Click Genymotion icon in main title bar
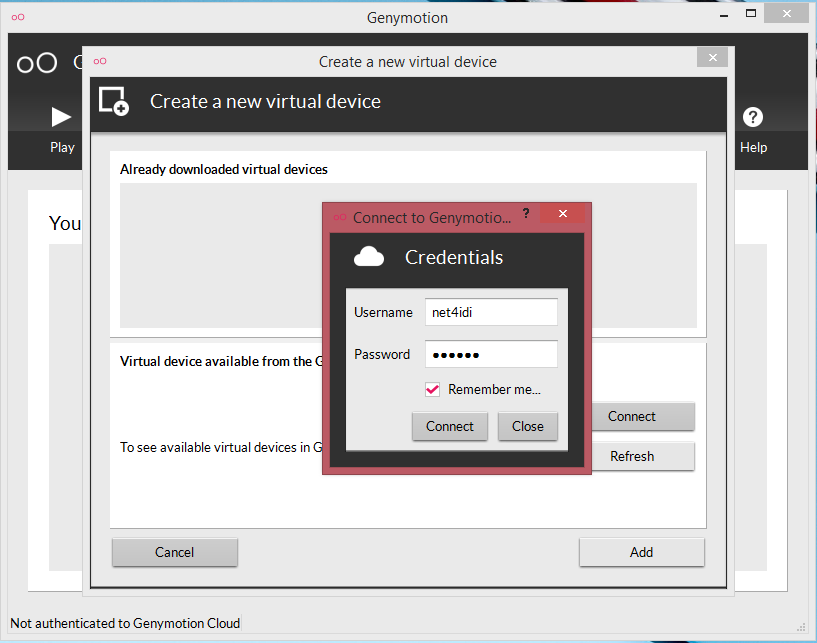The height and width of the screenshot is (643, 817). pyautogui.click(x=18, y=17)
